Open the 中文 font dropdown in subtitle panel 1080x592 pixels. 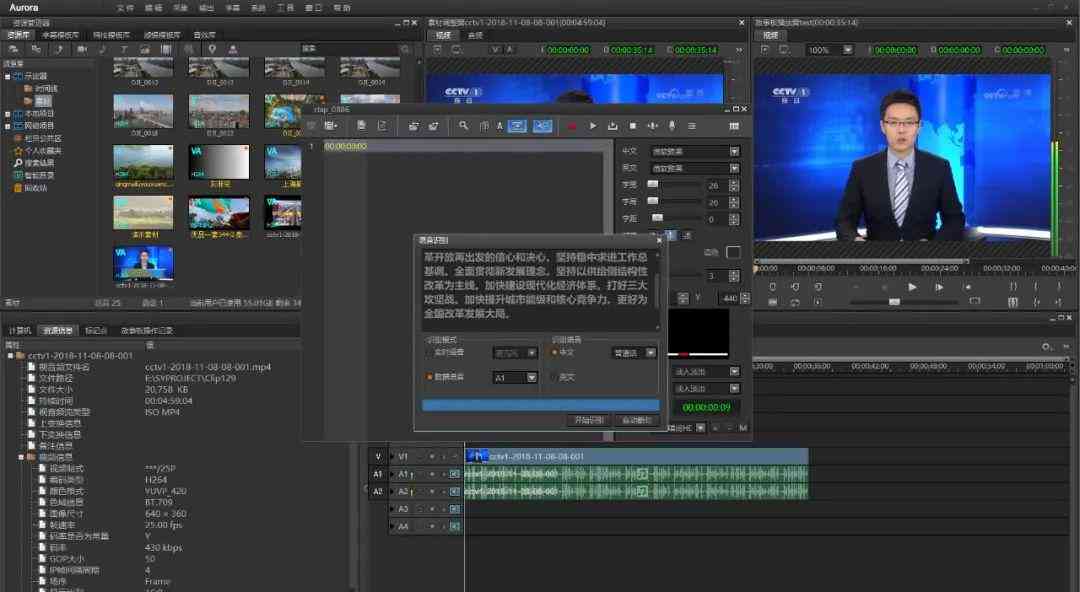[734, 151]
